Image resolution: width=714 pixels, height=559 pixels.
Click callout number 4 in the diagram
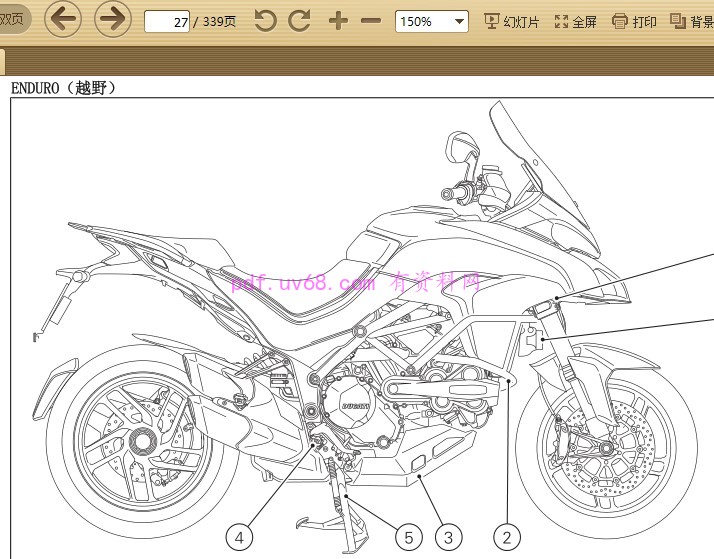[238, 538]
